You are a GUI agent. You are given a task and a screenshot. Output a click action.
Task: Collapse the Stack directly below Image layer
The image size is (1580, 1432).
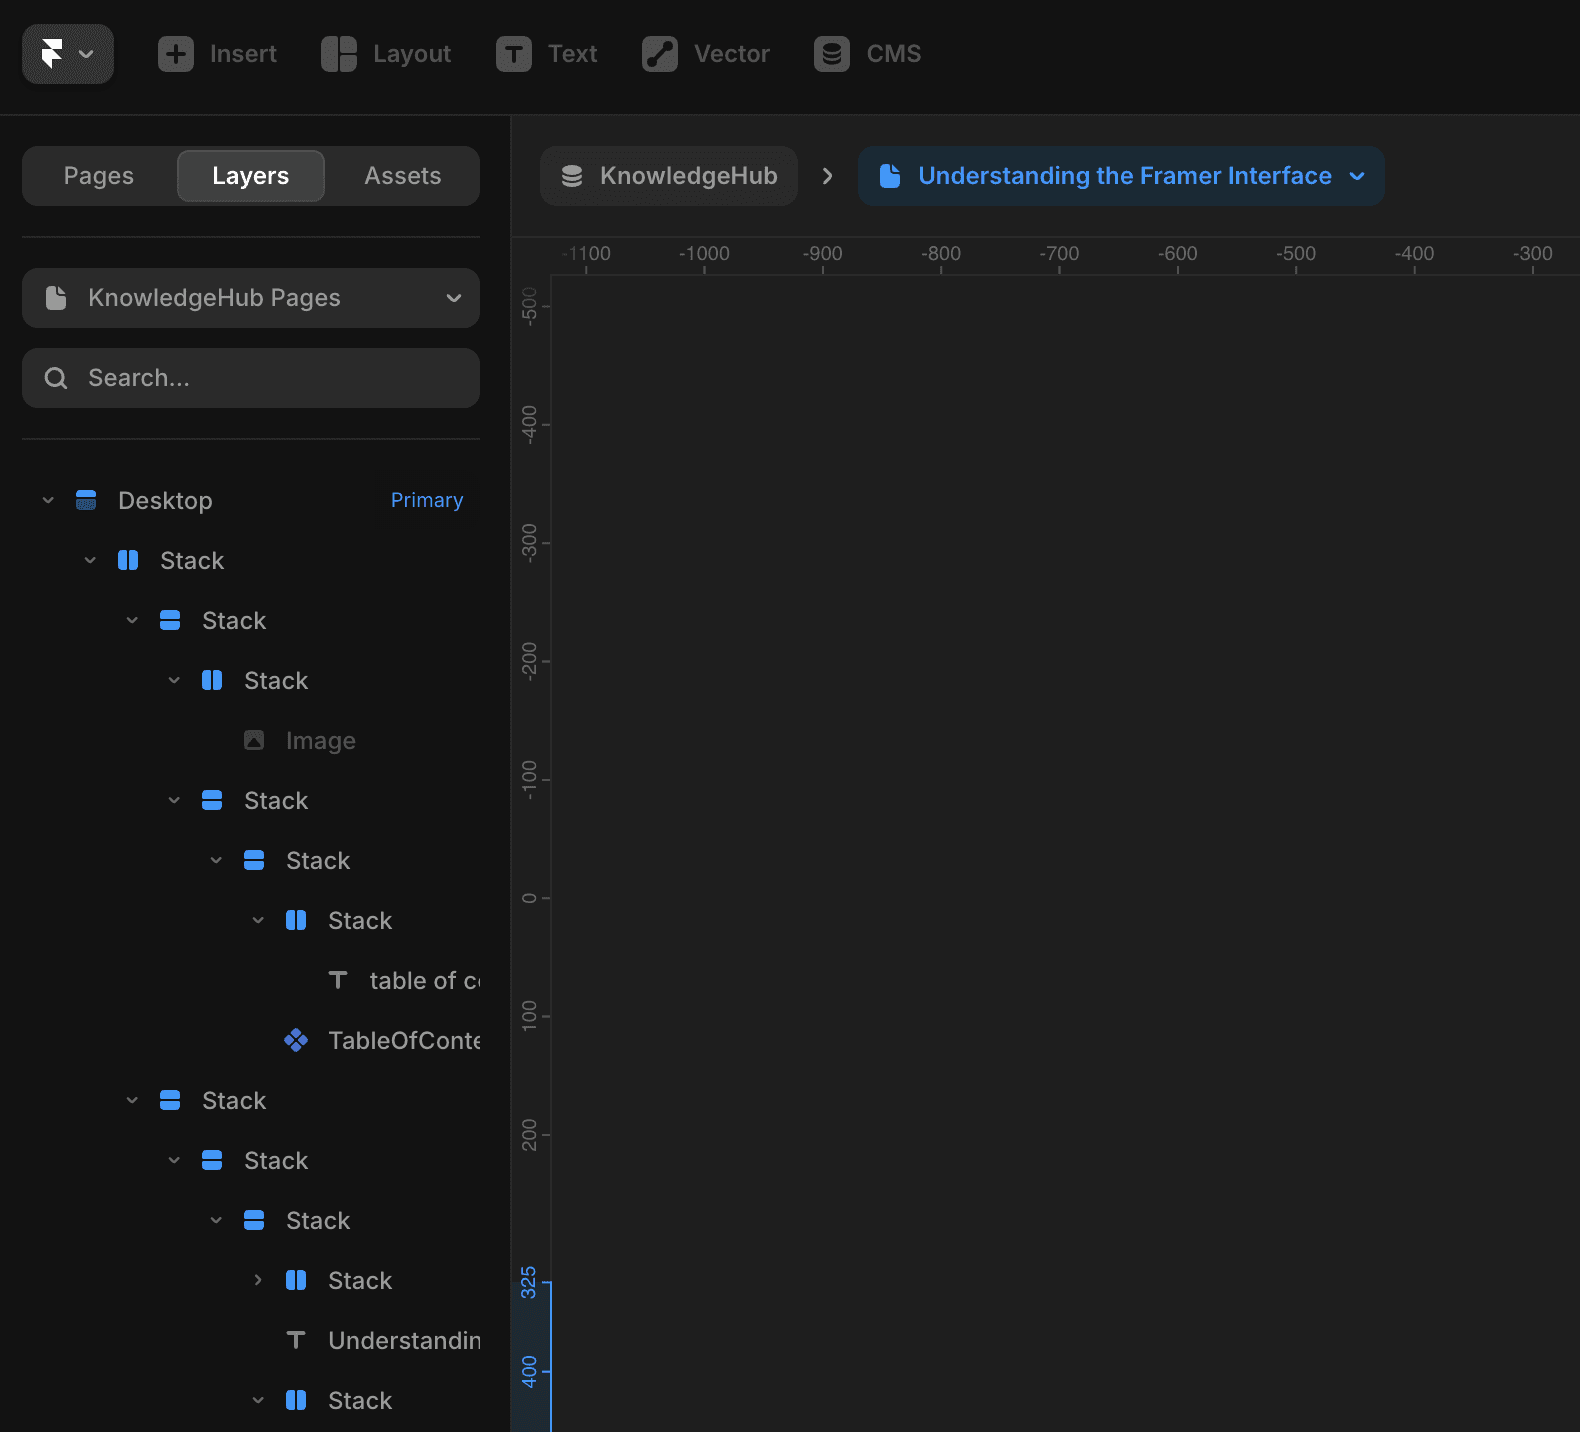(174, 800)
